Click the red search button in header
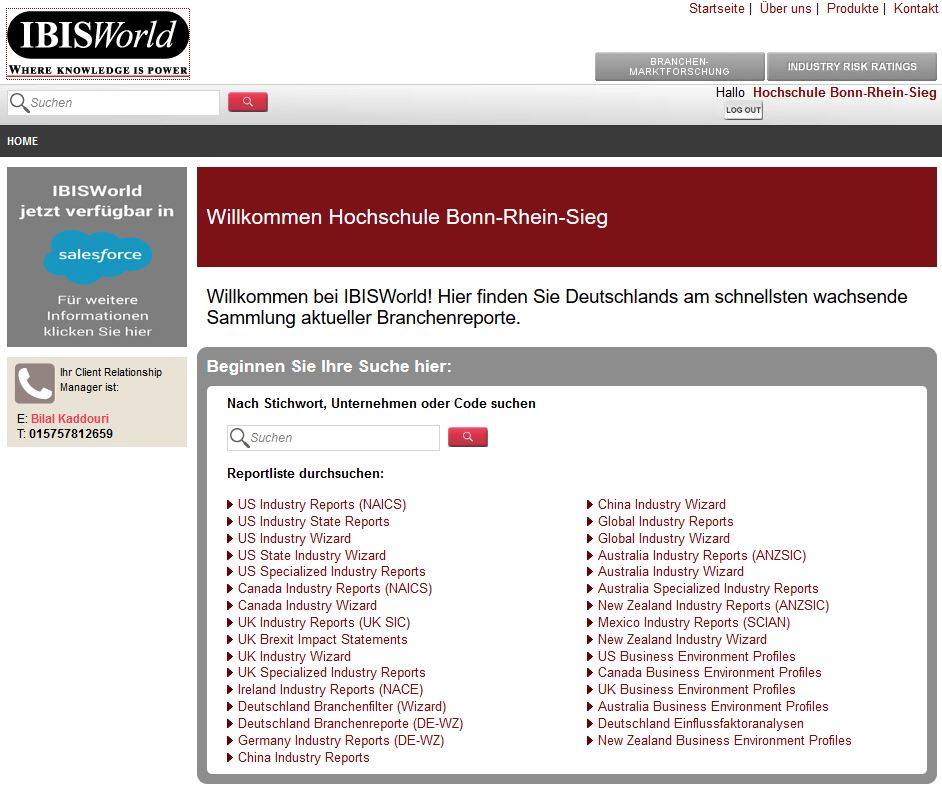942x793 pixels. pos(248,102)
